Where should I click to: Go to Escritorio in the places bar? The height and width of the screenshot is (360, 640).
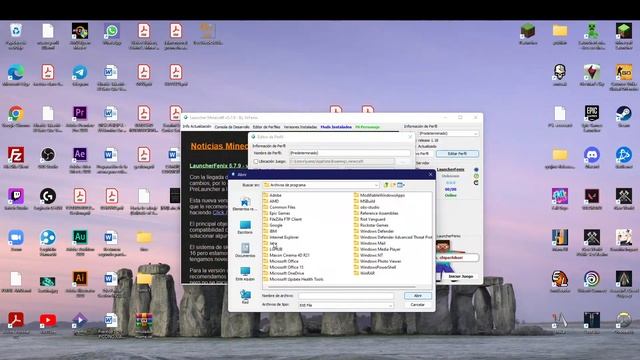pos(245,227)
